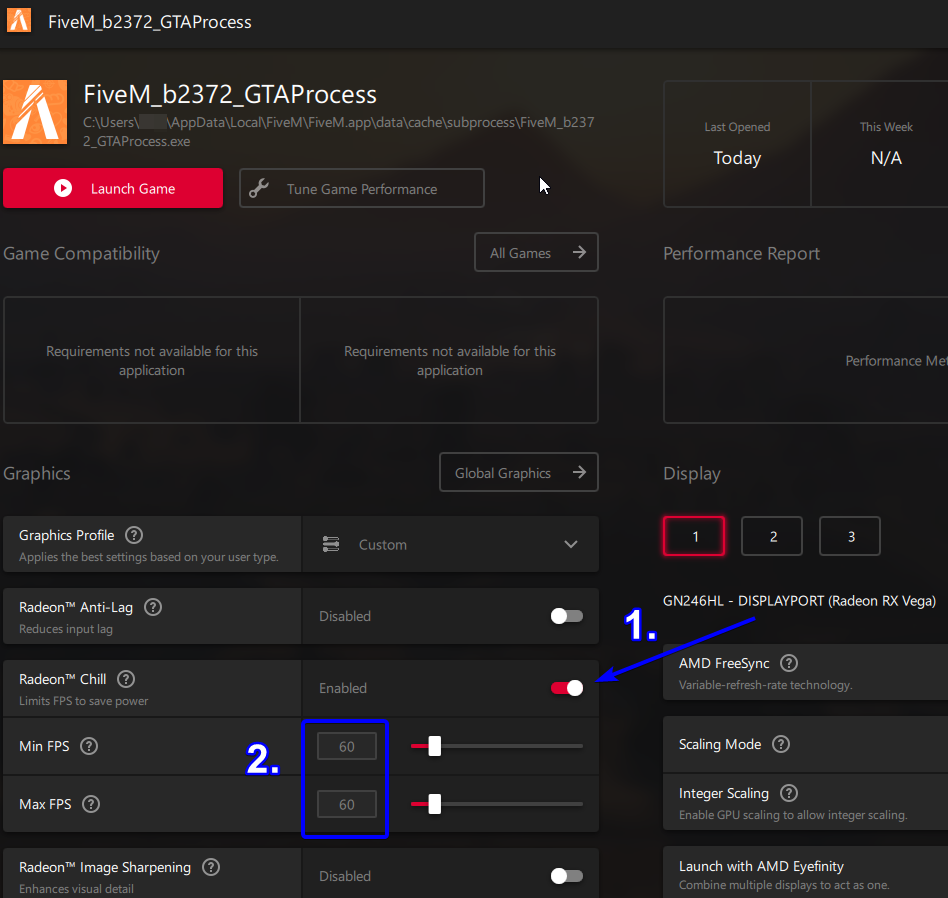
Task: Click the help icon next to Min FPS
Action: tap(89, 746)
